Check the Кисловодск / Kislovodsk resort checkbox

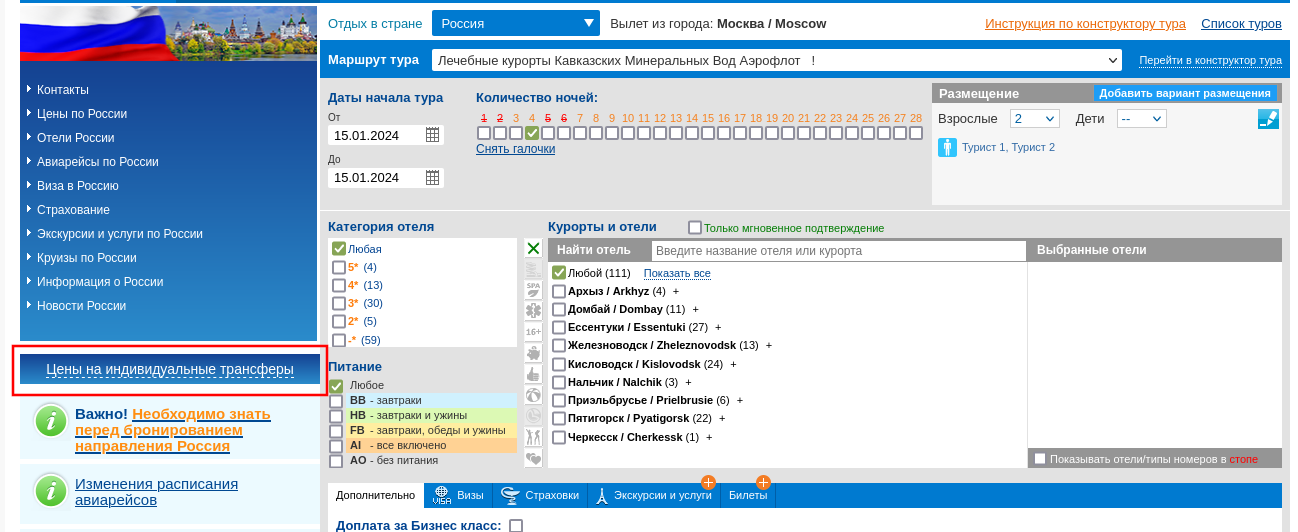pyautogui.click(x=559, y=364)
